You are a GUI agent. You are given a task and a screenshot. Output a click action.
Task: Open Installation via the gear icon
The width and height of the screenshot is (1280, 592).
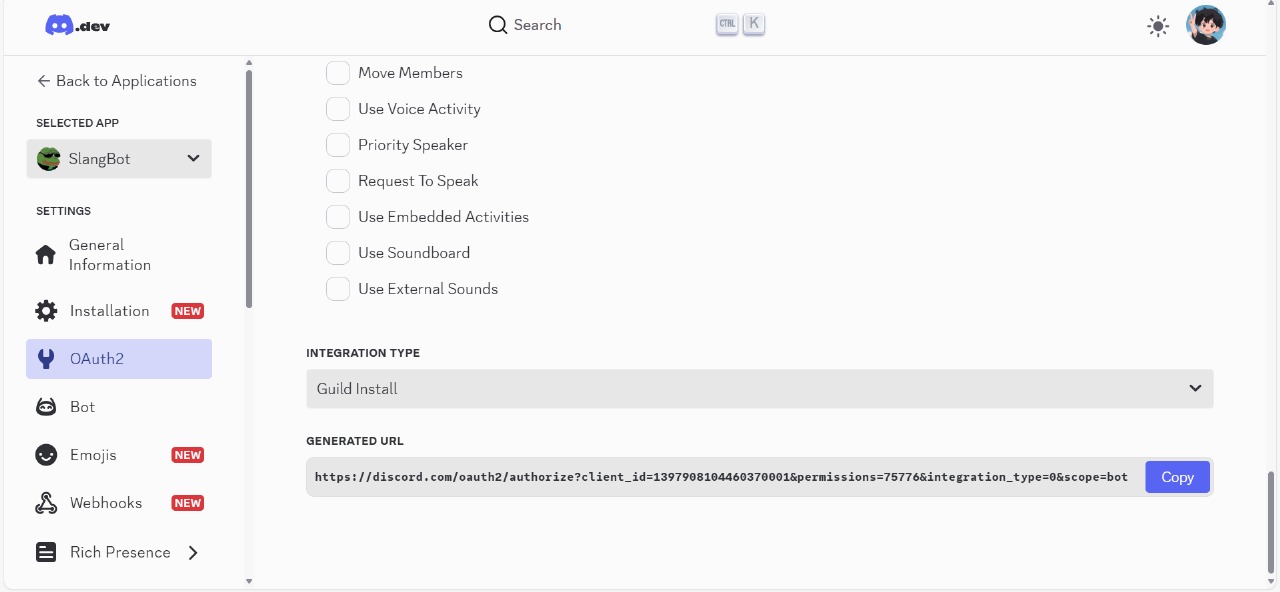pyautogui.click(x=46, y=311)
